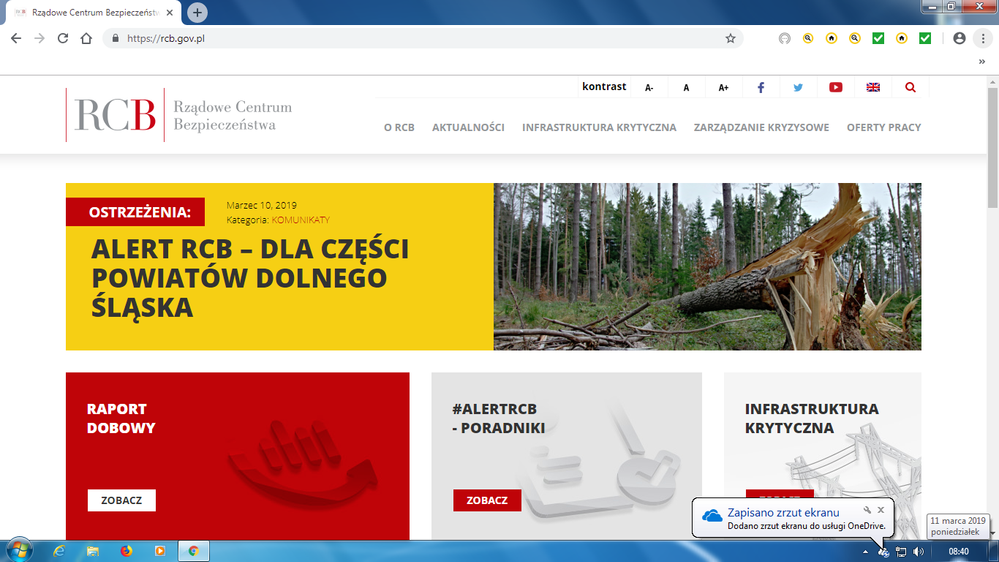Open the volume speaker tray icon
The width and height of the screenshot is (999, 562).
918,552
